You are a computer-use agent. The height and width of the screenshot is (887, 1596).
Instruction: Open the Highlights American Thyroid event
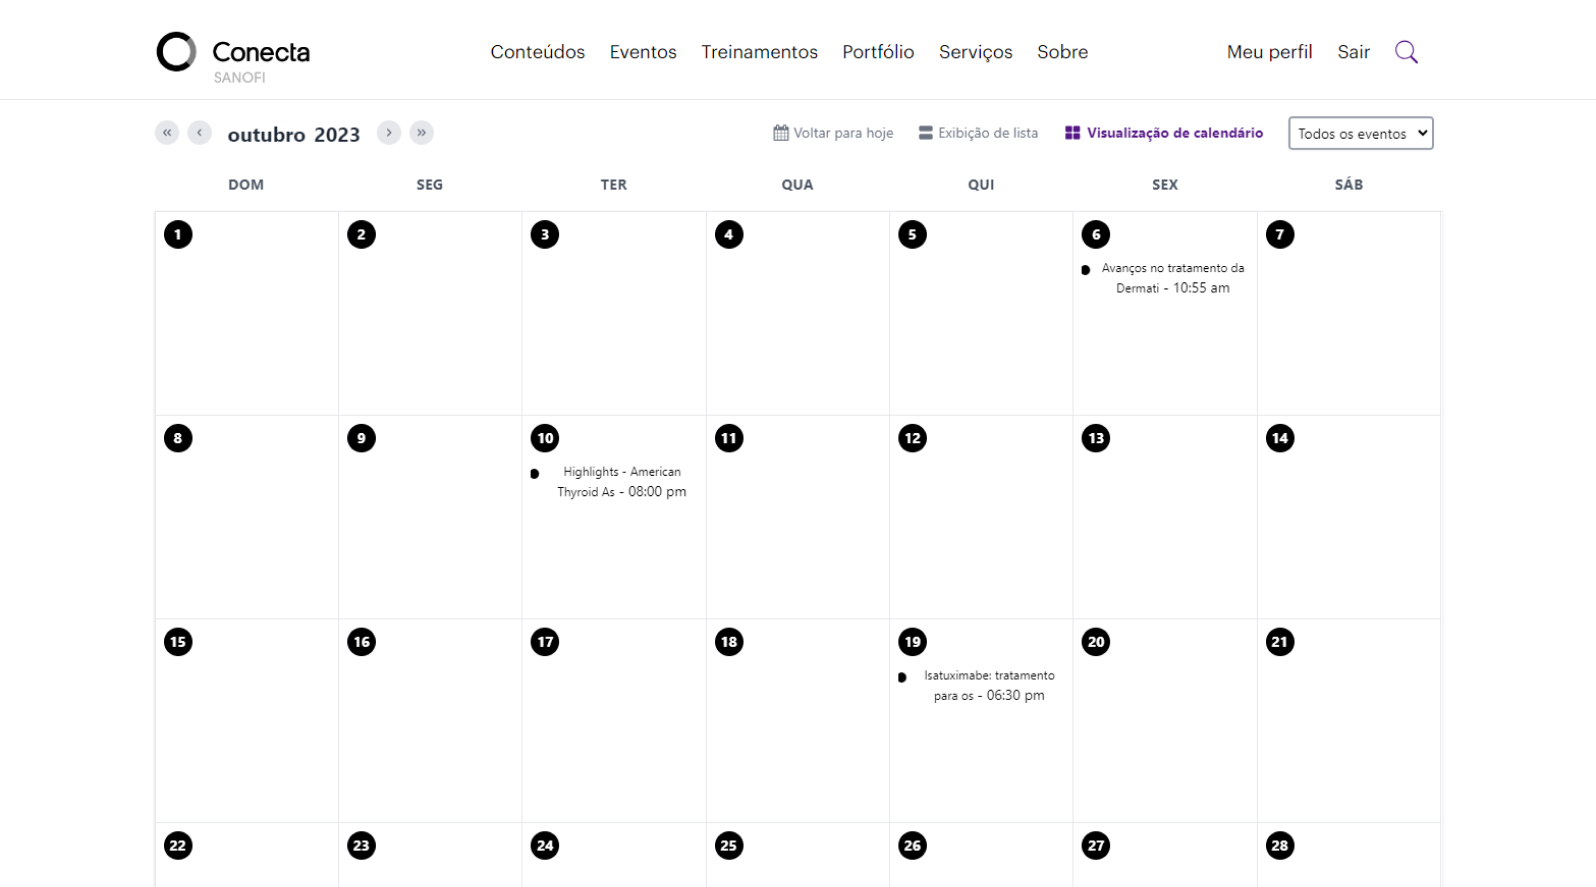point(621,482)
